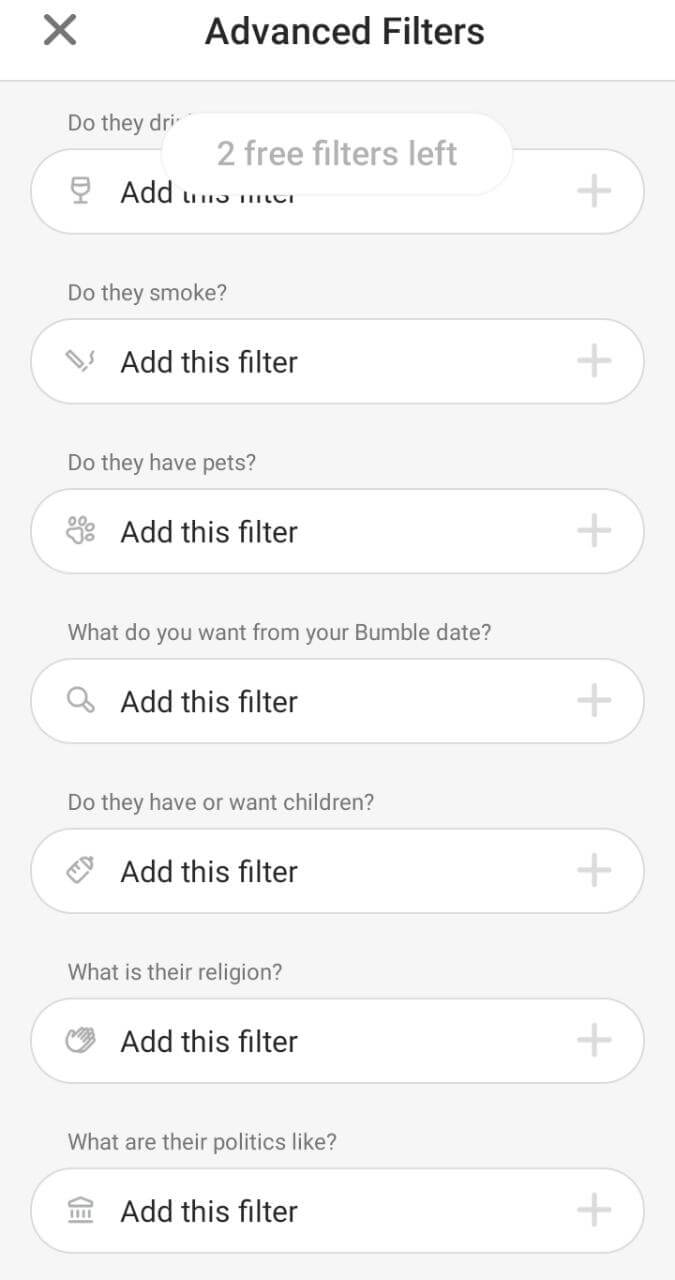This screenshot has width=675, height=1280.
Task: Click the cigarette smoking icon
Action: [80, 361]
